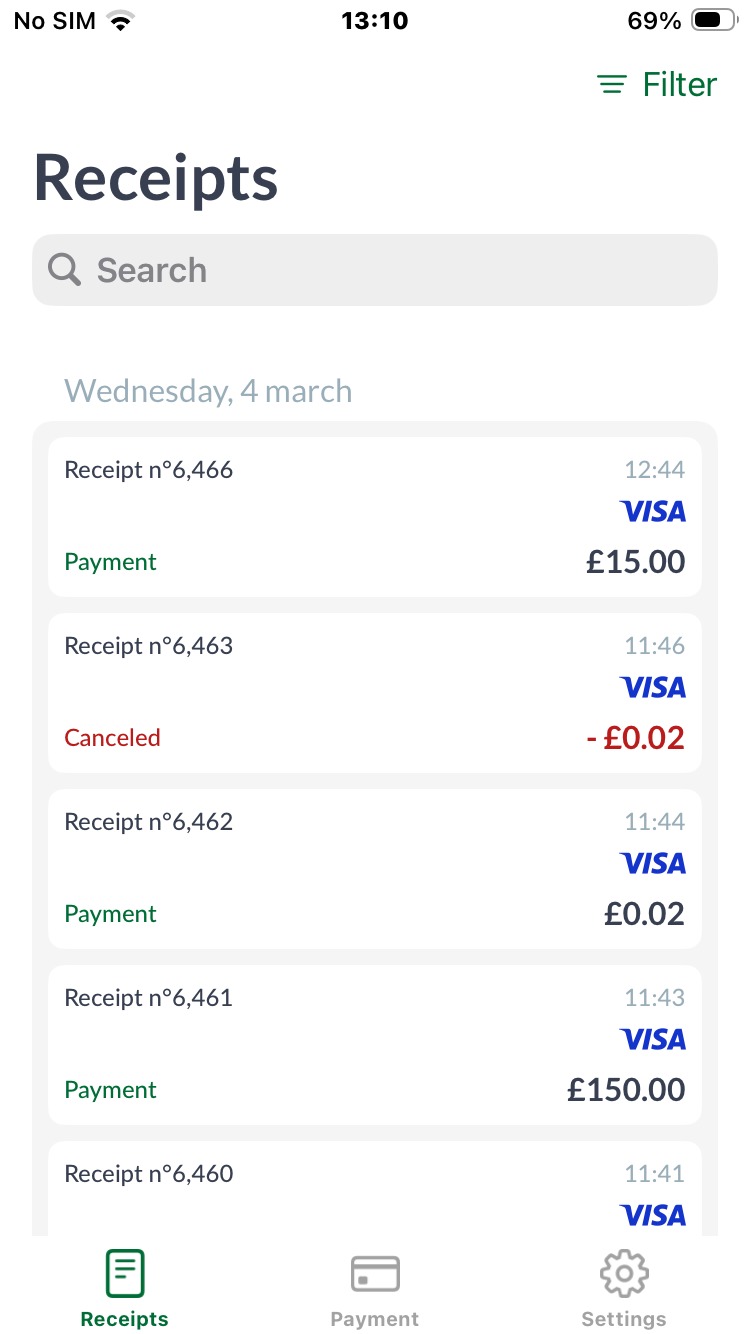The height and width of the screenshot is (1334, 750).
Task: Open the Settings gear icon
Action: coord(624,1273)
